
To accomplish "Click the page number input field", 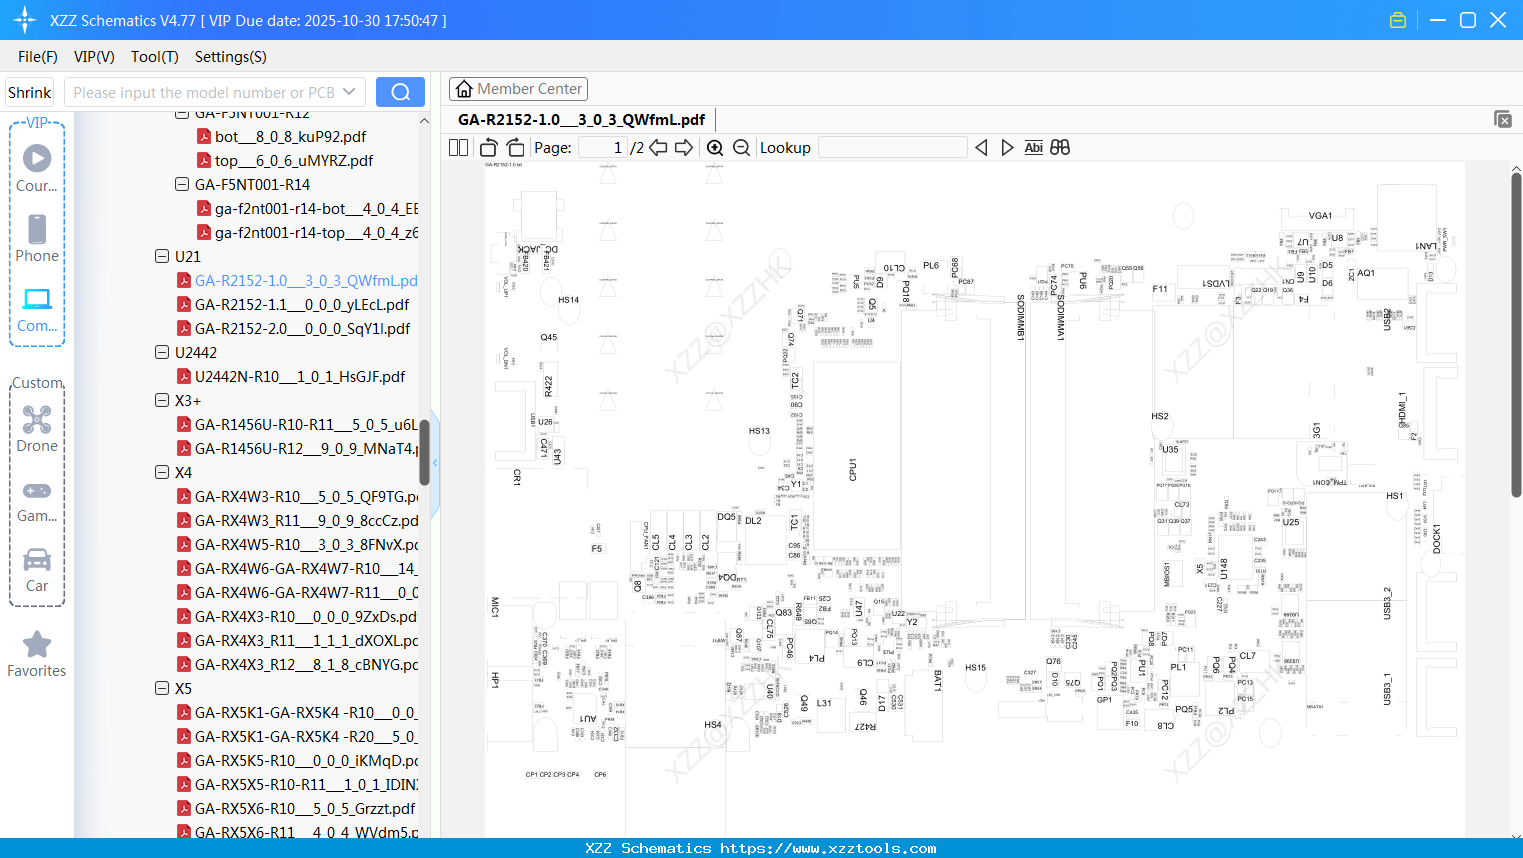I will pyautogui.click(x=602, y=147).
